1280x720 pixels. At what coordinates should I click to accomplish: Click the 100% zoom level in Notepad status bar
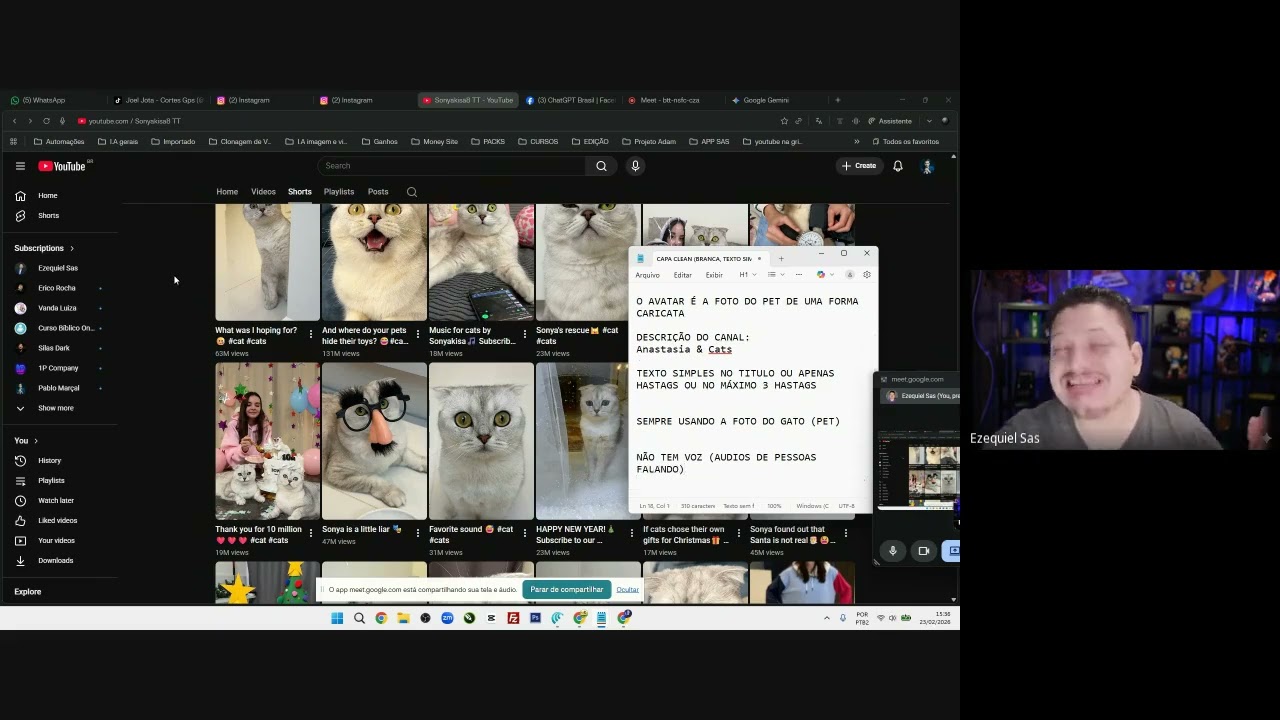point(774,506)
